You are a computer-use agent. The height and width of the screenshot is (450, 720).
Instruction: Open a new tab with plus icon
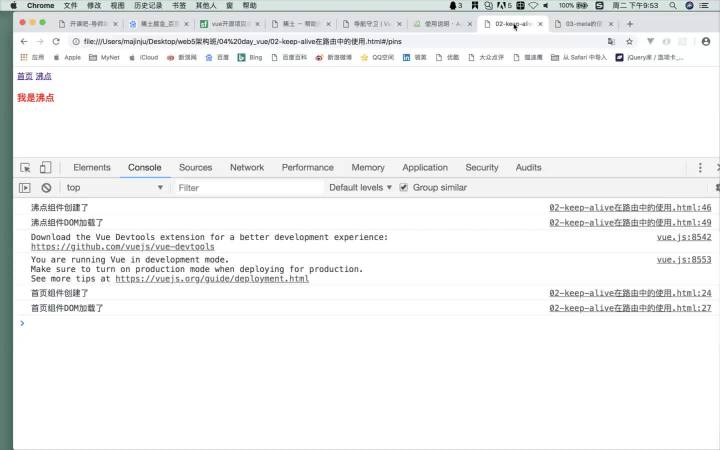coord(630,24)
